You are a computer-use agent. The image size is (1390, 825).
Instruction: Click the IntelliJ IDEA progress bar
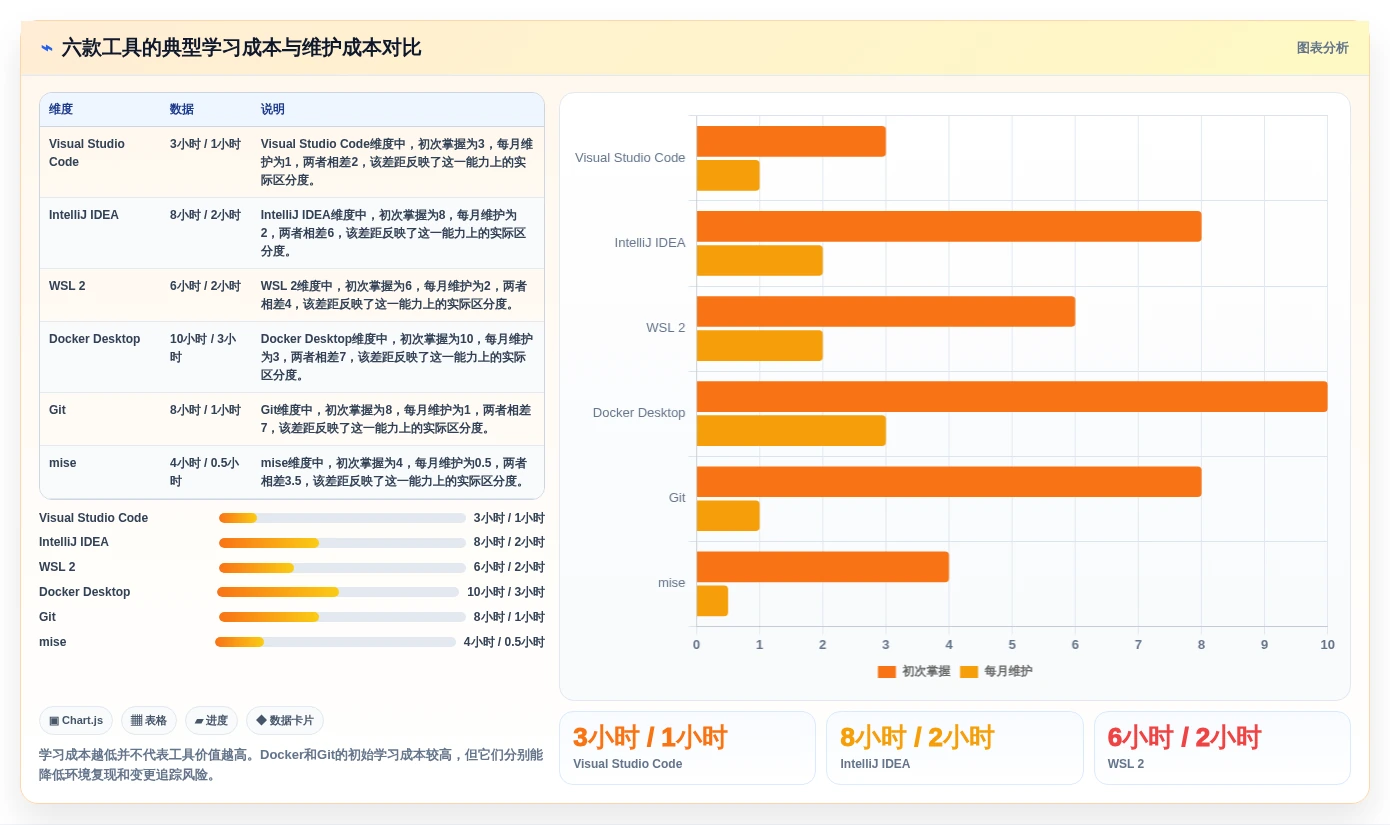342,543
